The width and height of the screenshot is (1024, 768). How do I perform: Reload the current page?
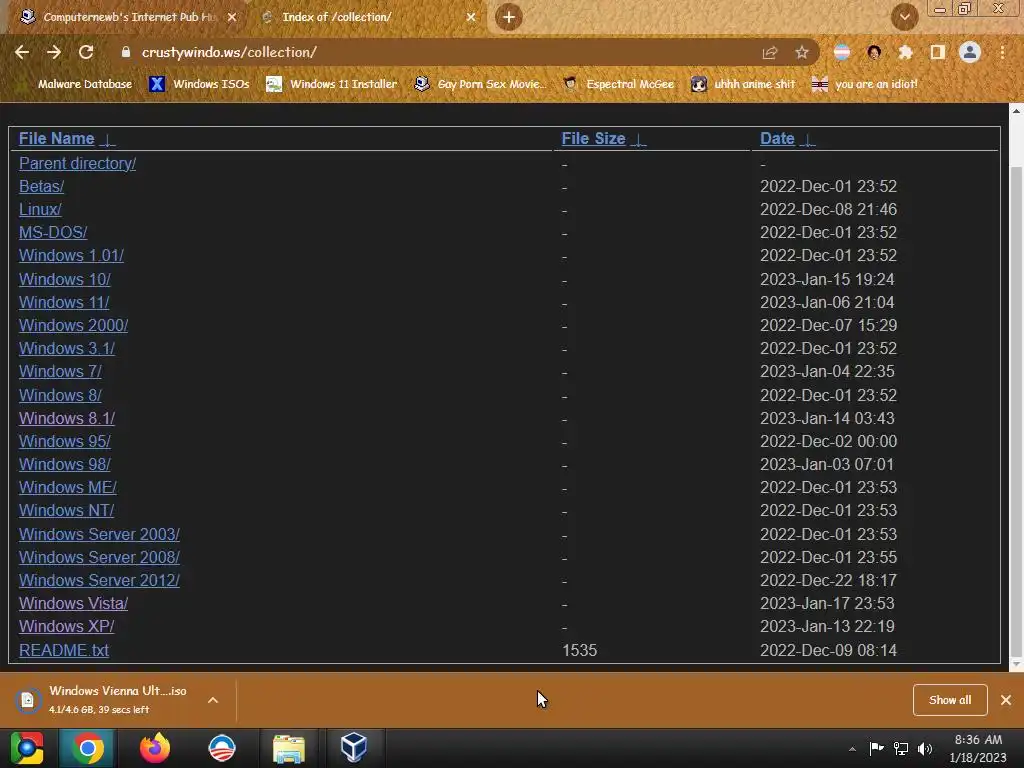86,52
